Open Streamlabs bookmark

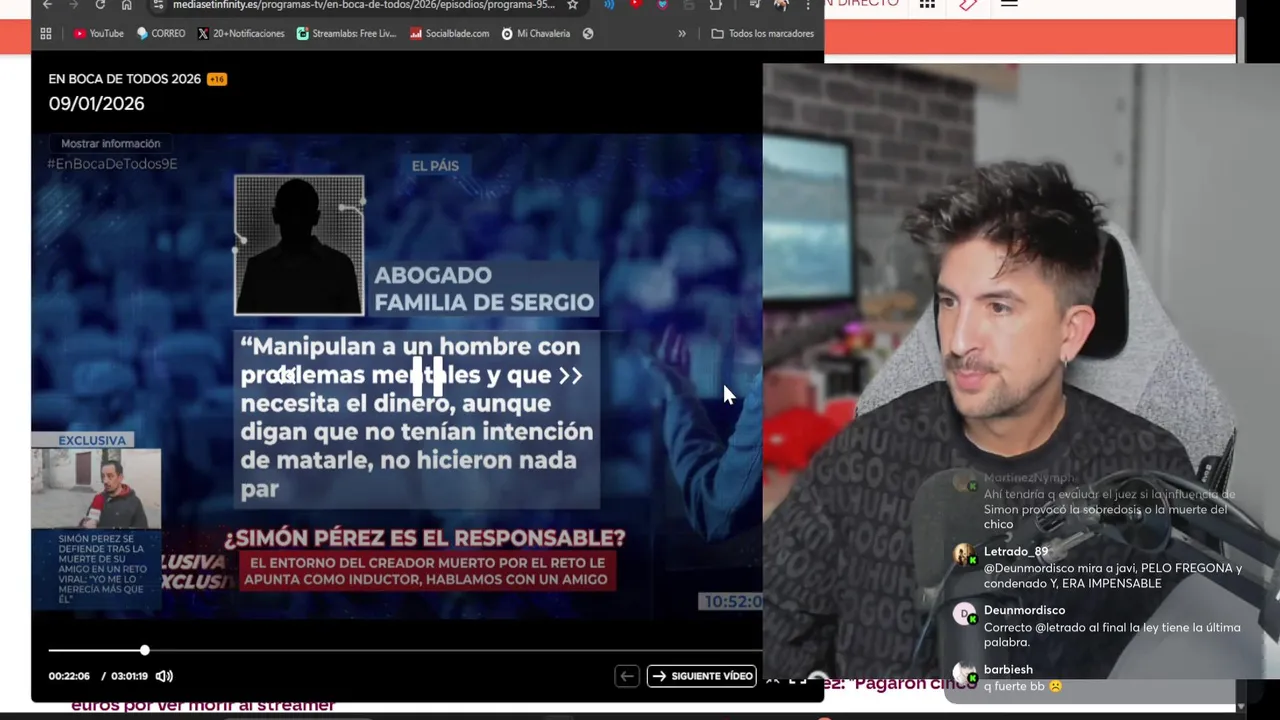click(x=346, y=34)
